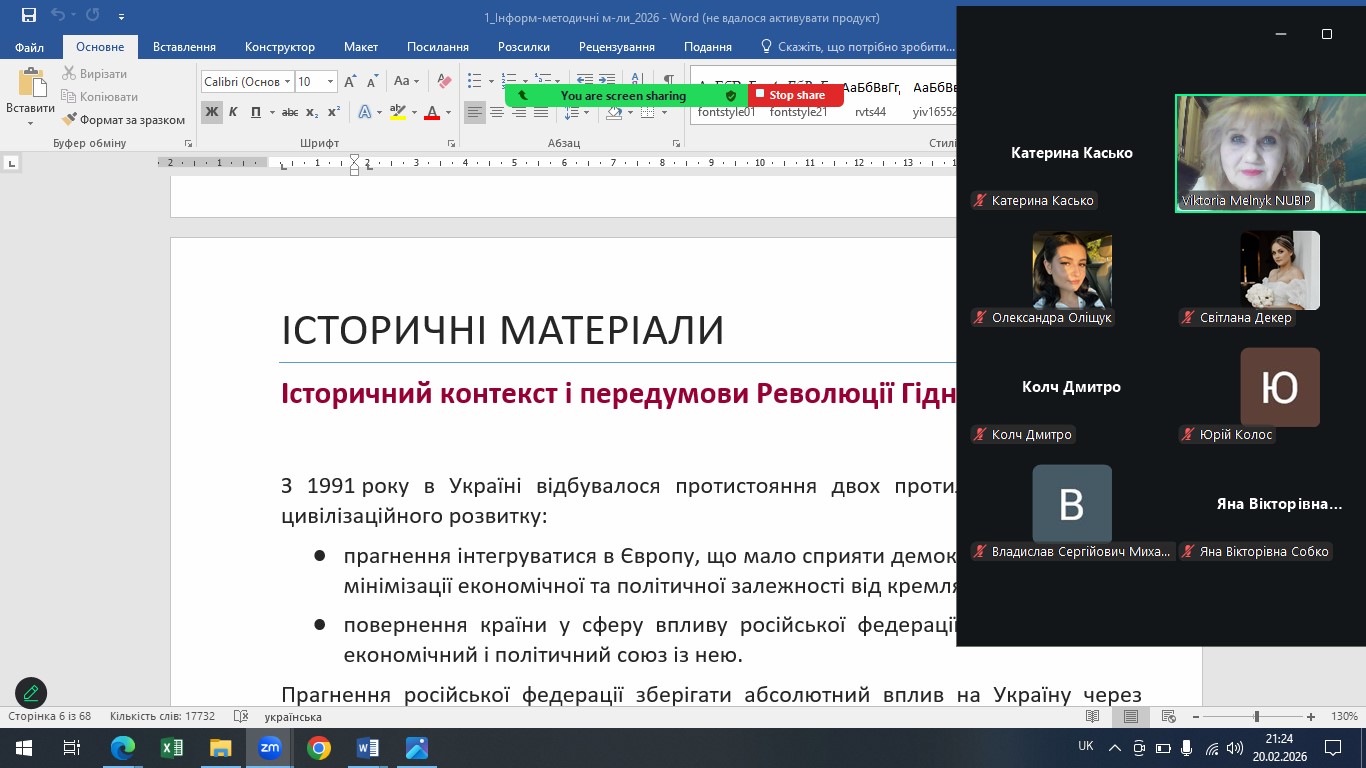Click the Zoom annotation pencil button
This screenshot has width=1366, height=768.
pyautogui.click(x=31, y=692)
